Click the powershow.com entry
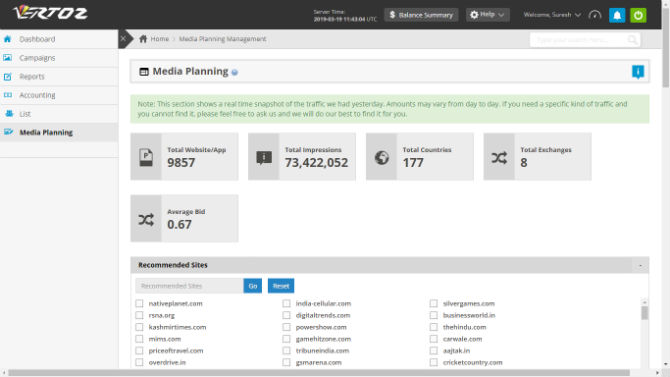The height and width of the screenshot is (377, 670). pyautogui.click(x=321, y=327)
